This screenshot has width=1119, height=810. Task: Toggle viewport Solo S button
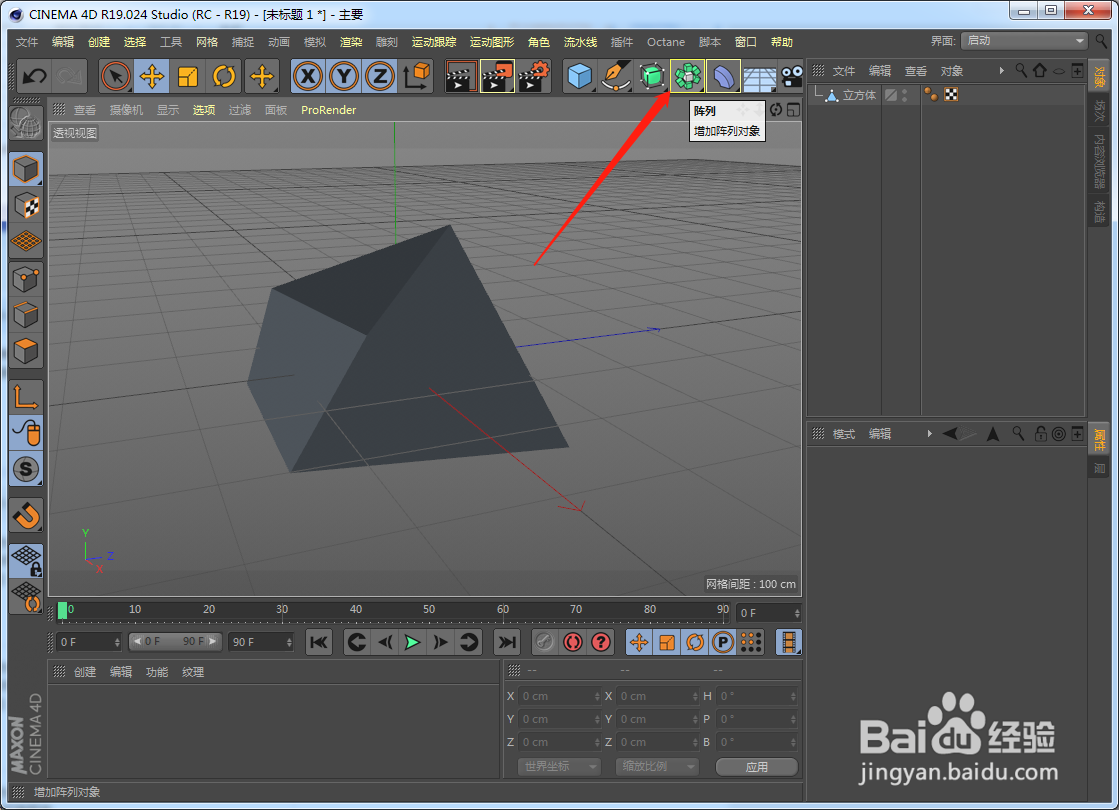coord(26,469)
